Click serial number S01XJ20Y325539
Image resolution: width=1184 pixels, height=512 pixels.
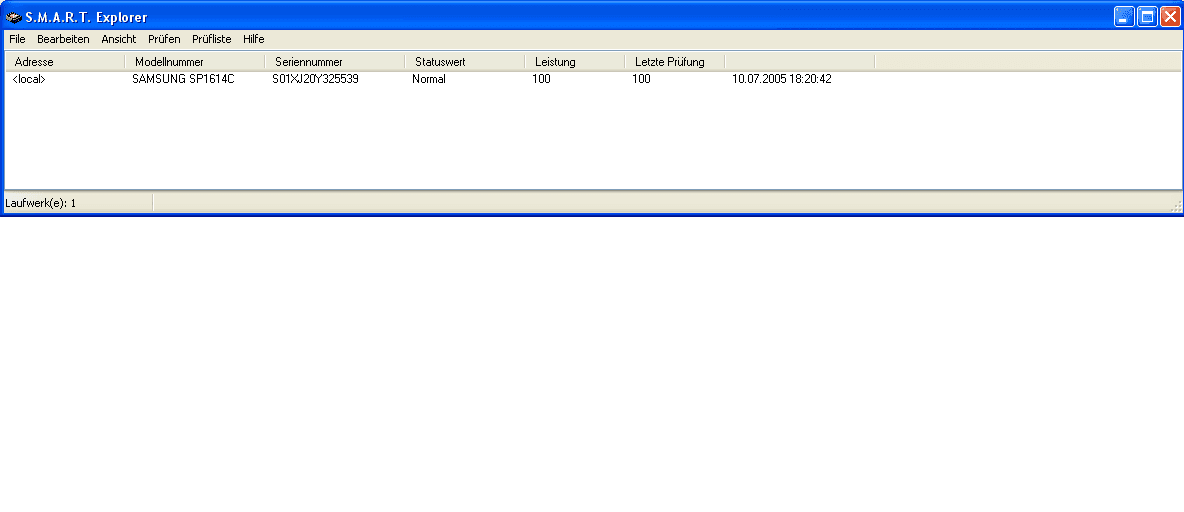click(315, 79)
